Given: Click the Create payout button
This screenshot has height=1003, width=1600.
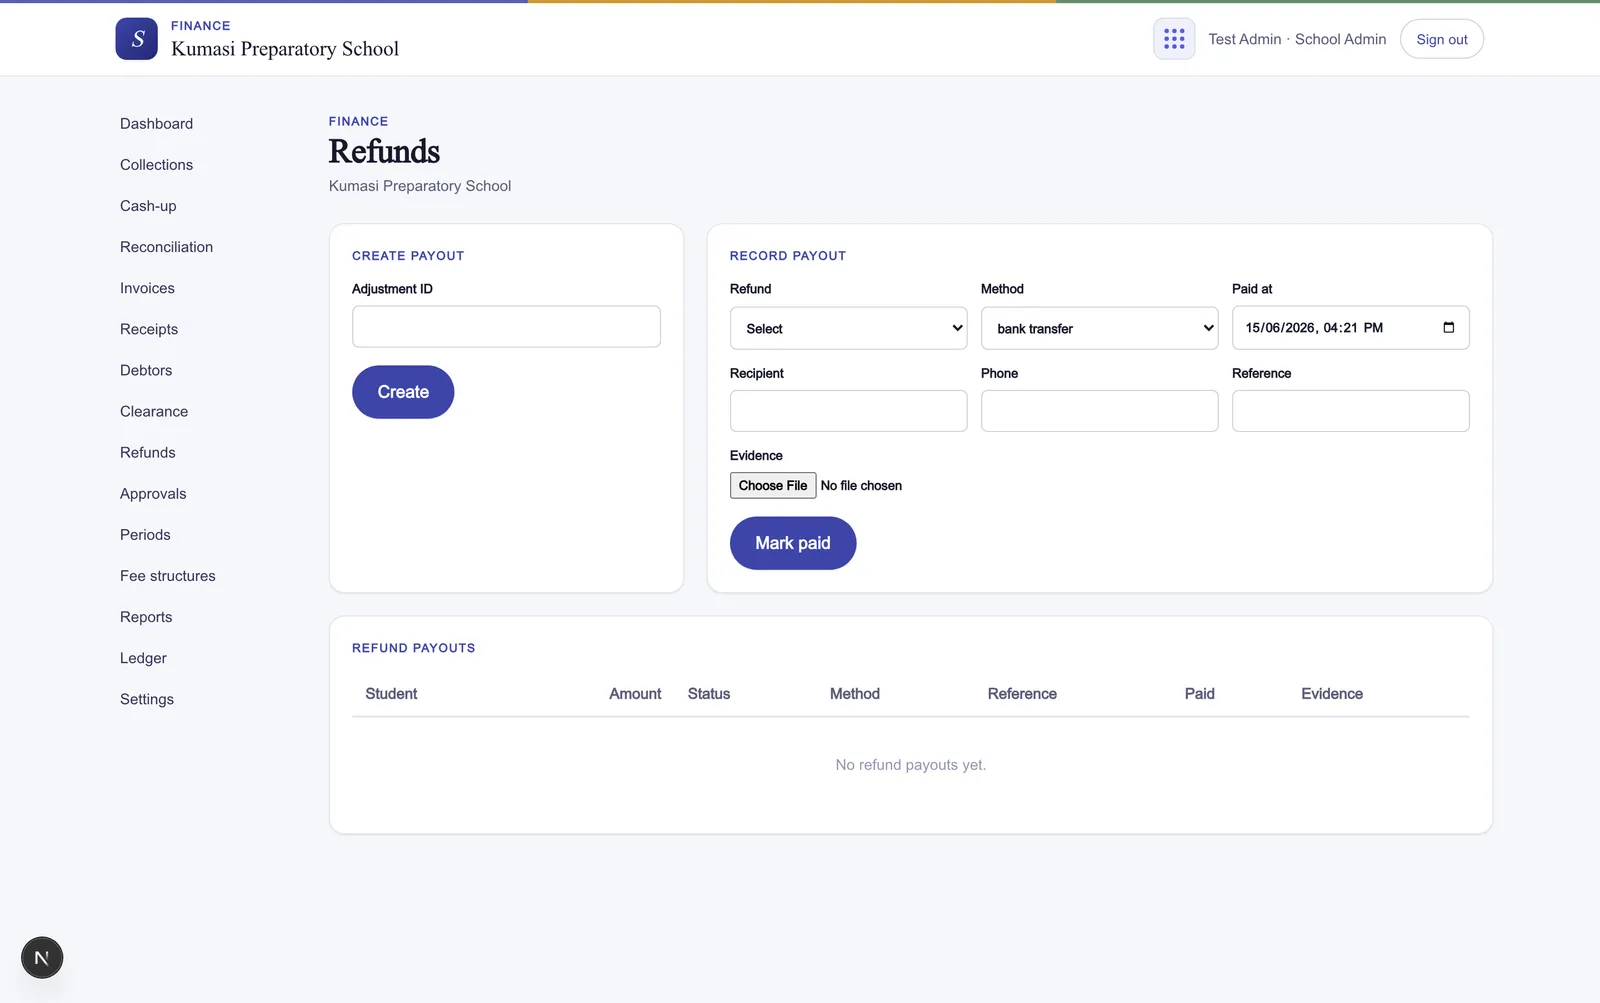Looking at the screenshot, I should click(x=403, y=392).
